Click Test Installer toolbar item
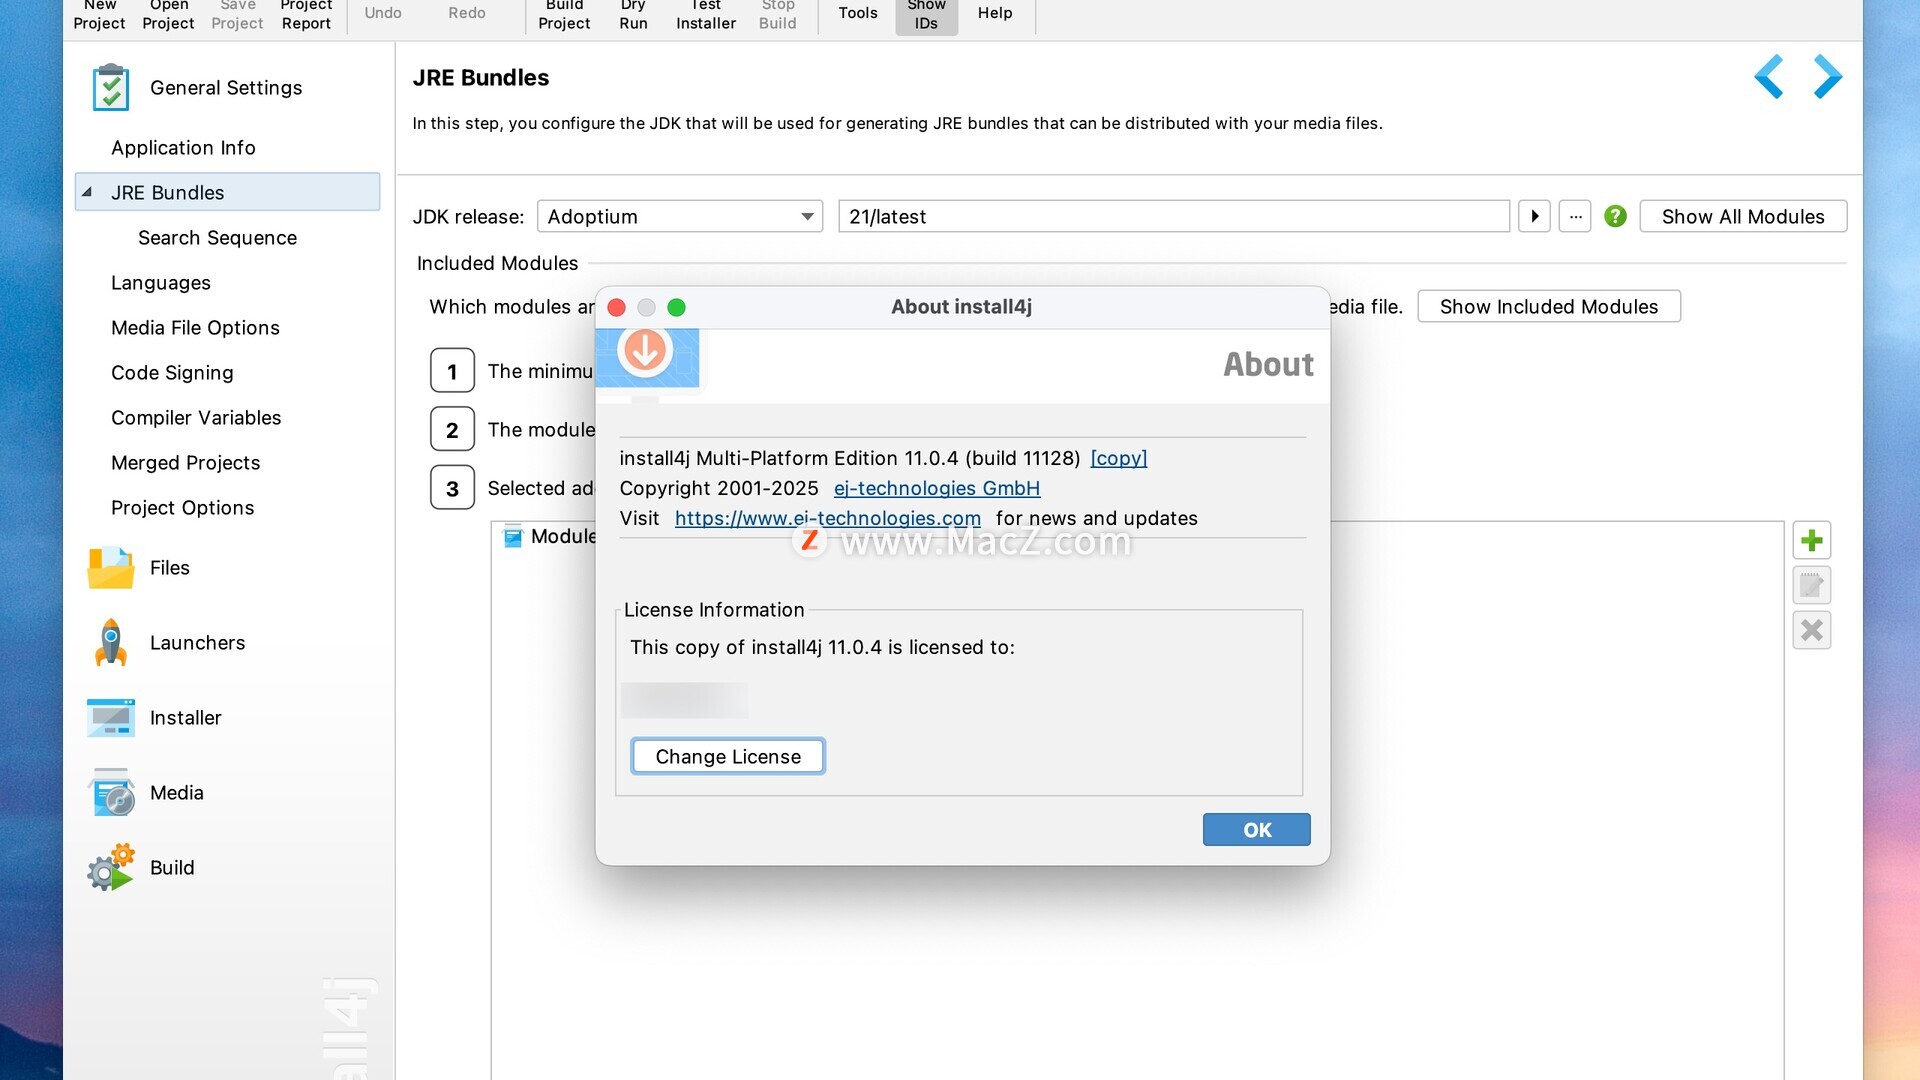The width and height of the screenshot is (1920, 1080). 706,14
